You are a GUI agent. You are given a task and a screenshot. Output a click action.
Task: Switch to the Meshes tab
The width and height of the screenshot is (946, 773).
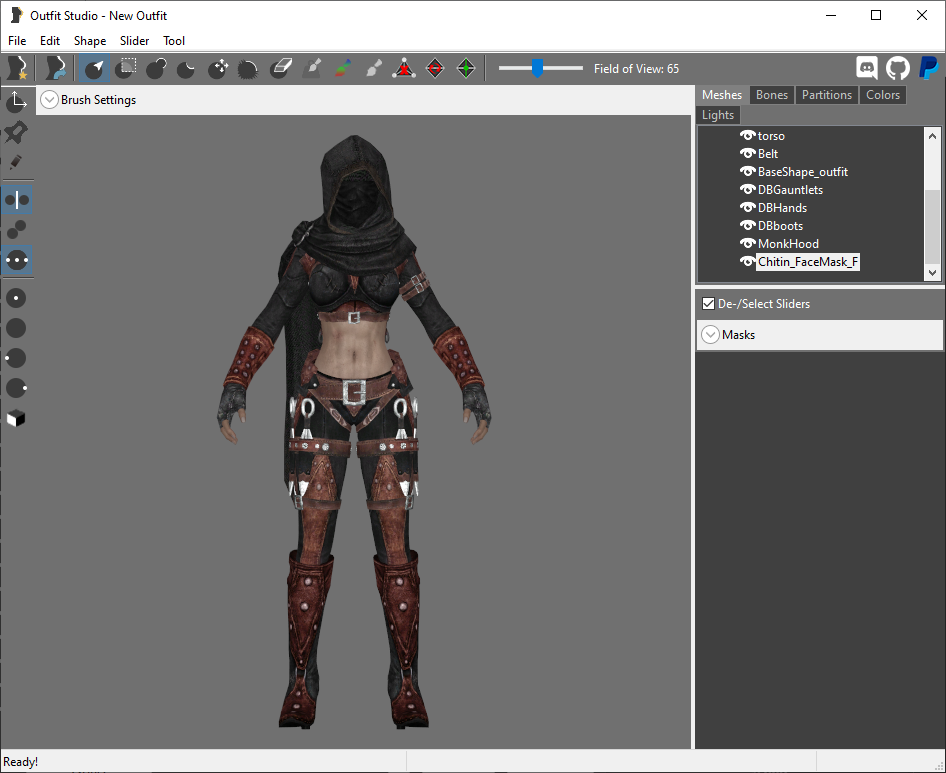pos(722,95)
